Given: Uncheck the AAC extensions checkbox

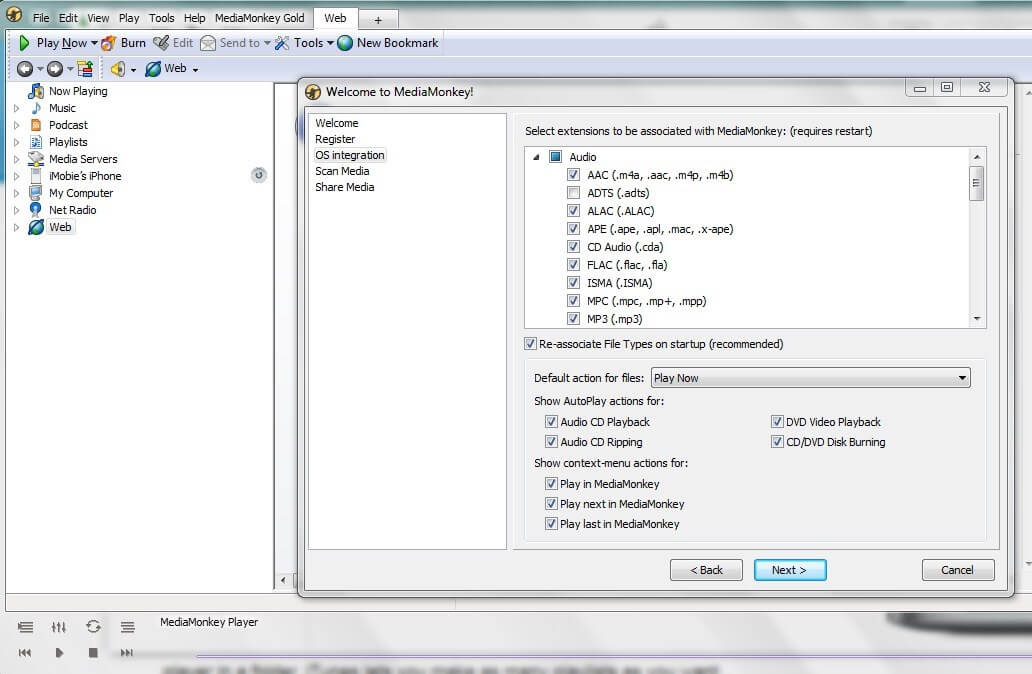Looking at the screenshot, I should pos(573,175).
